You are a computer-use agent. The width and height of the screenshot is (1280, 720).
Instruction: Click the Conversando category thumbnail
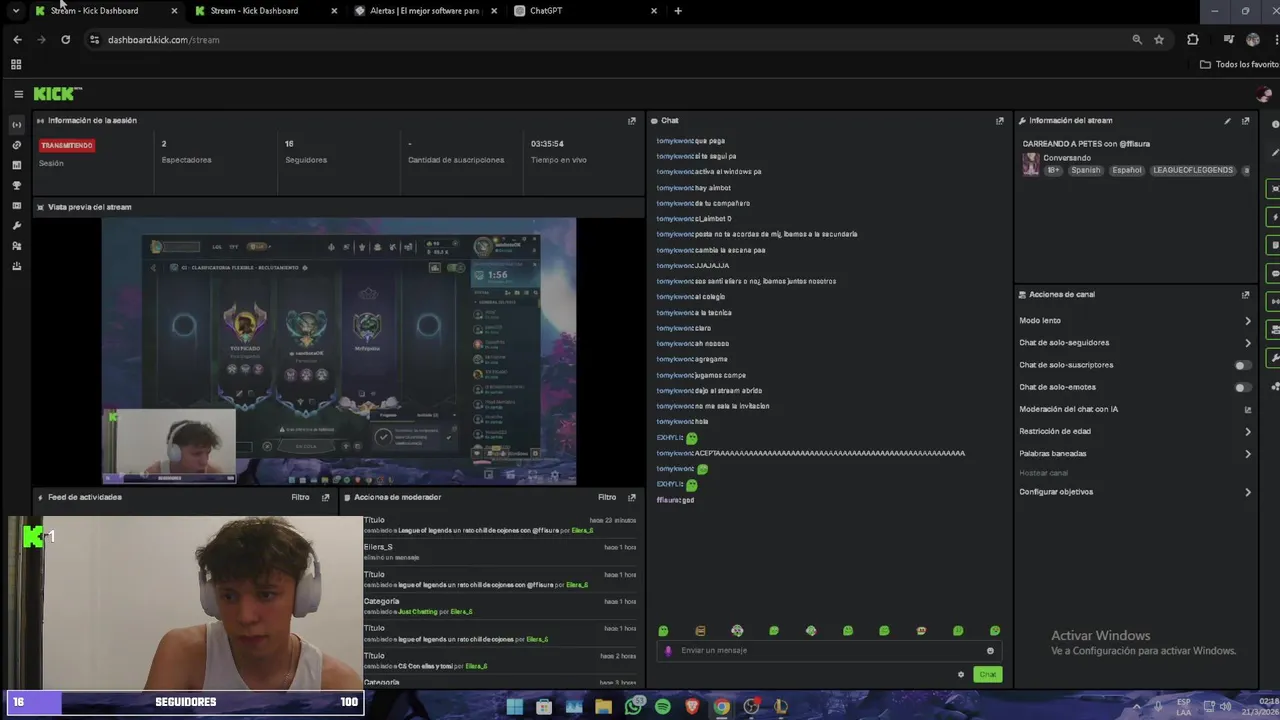1031,164
